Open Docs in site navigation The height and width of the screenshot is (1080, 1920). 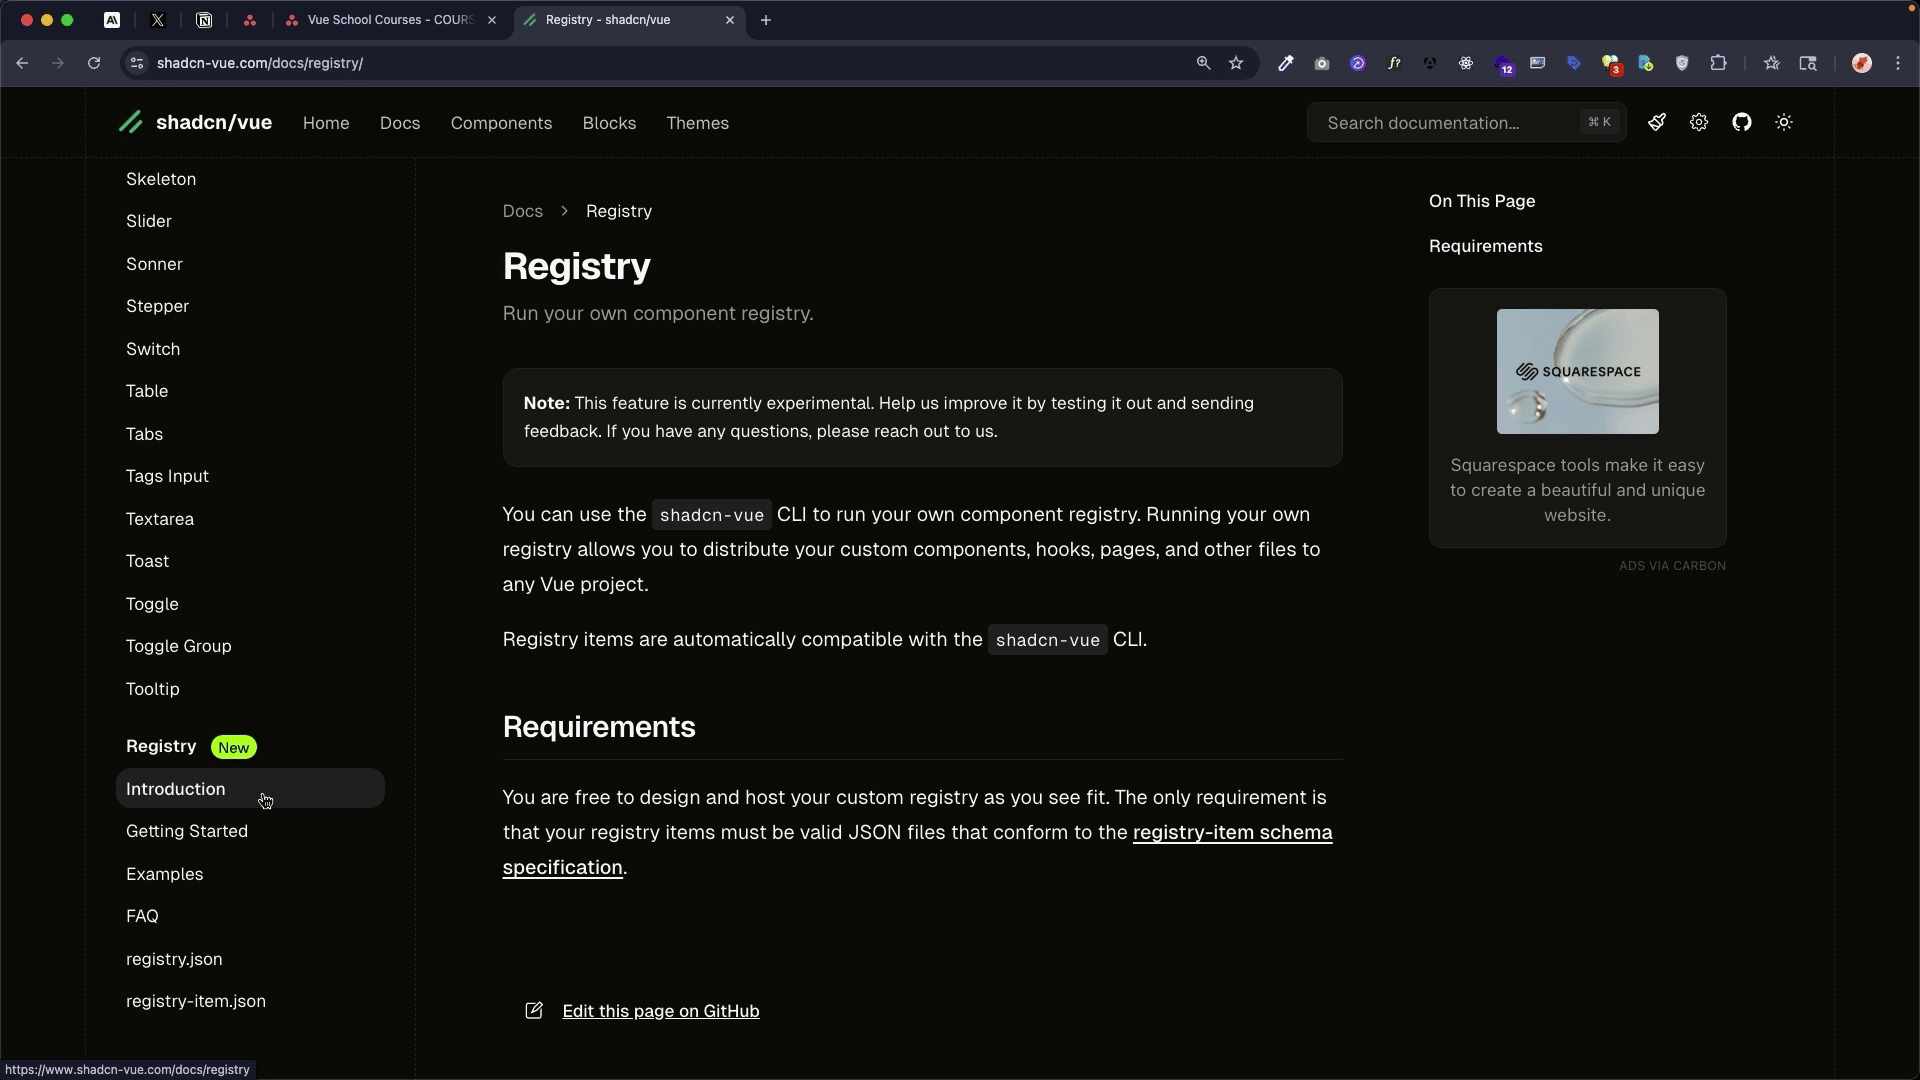click(x=400, y=123)
